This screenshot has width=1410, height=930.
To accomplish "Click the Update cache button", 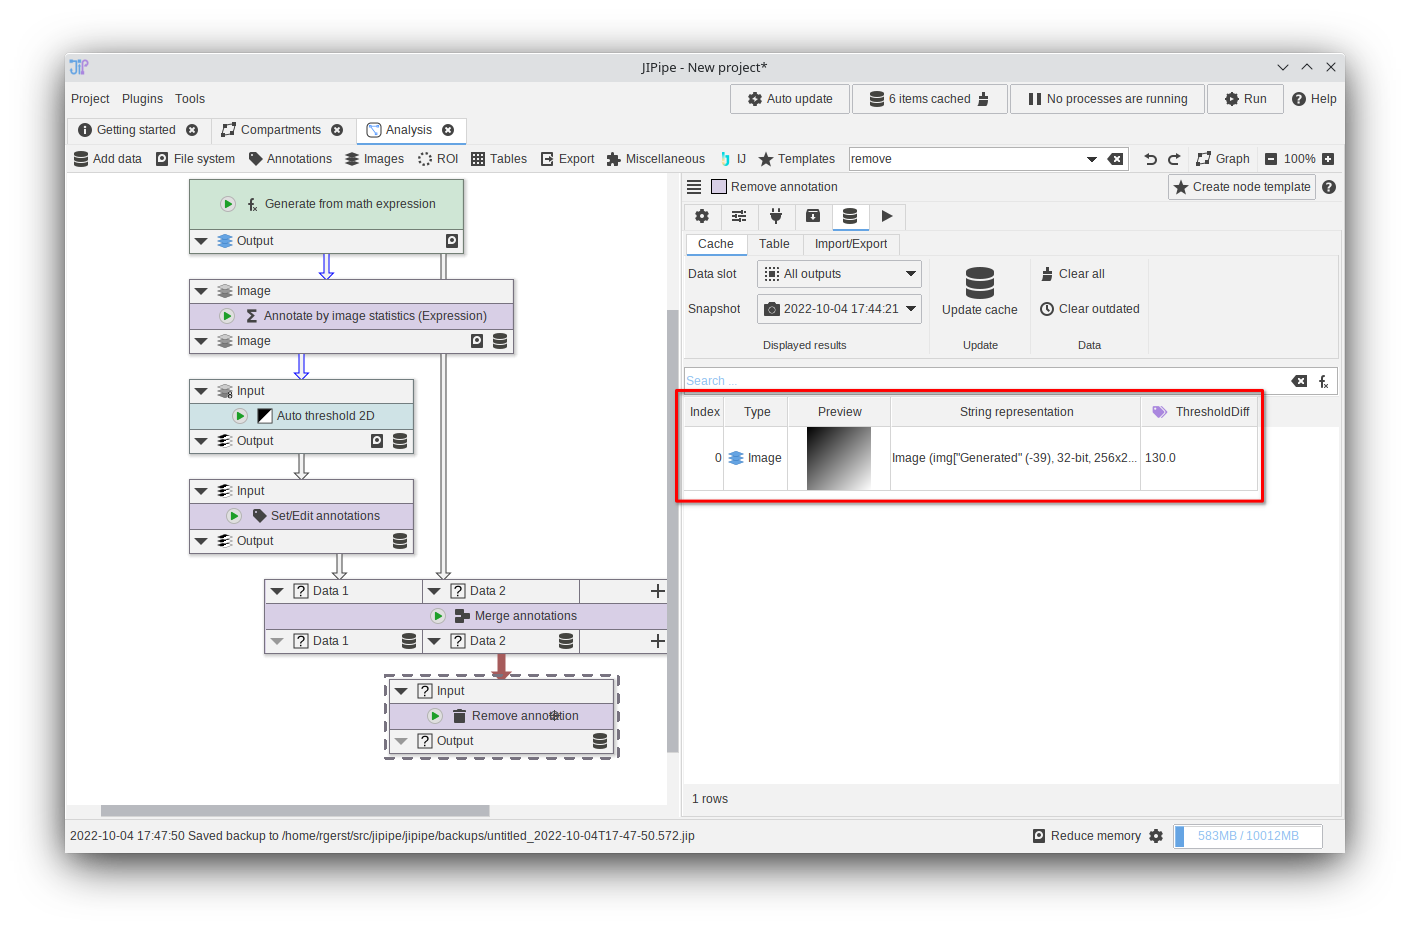I will coord(979,291).
